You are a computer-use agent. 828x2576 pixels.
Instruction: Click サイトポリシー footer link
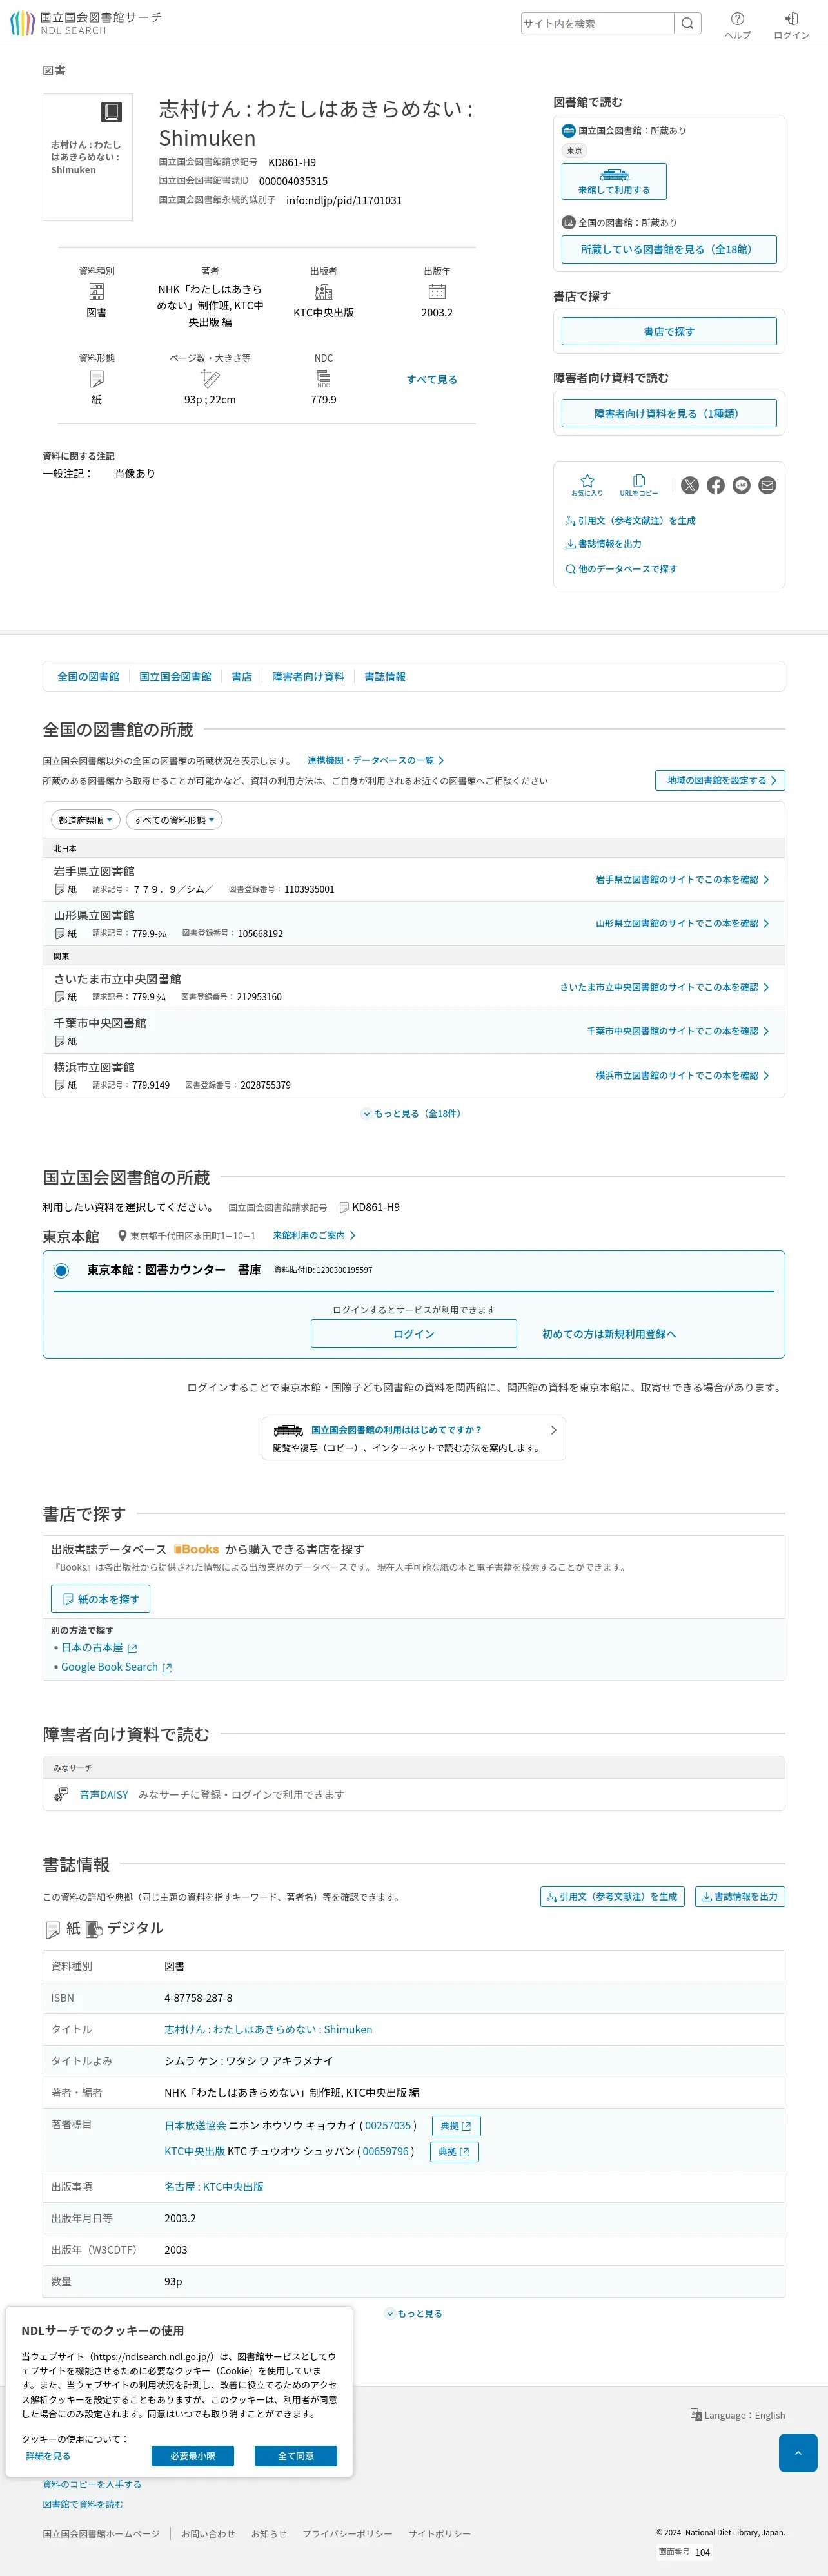pos(439,2534)
